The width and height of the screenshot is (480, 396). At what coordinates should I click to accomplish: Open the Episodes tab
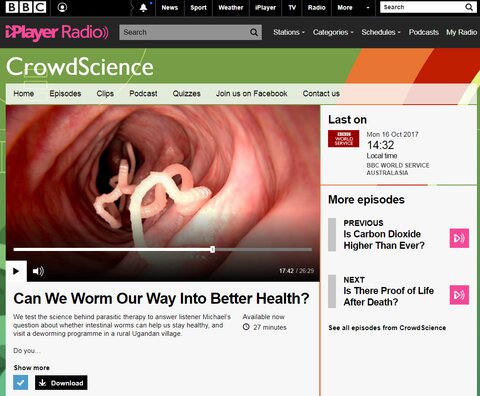(x=65, y=93)
